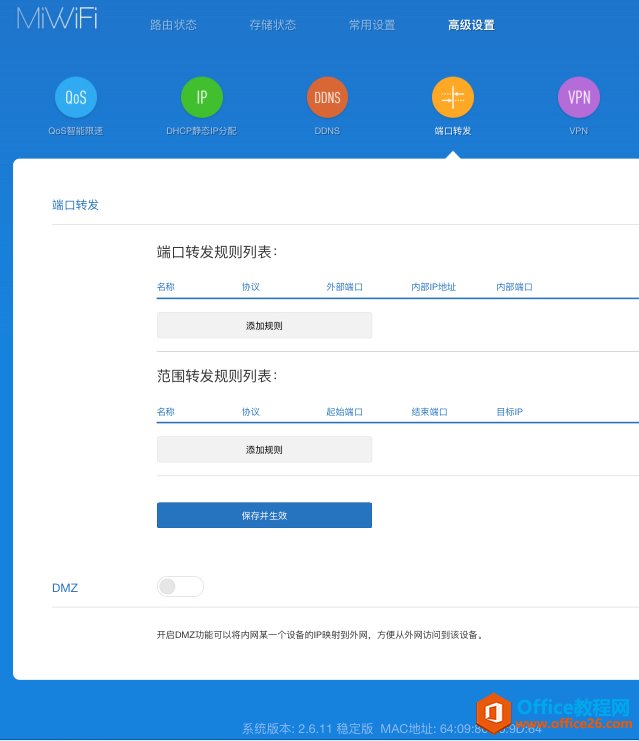Open the orange DDNS icon
639x741 pixels.
[327, 97]
